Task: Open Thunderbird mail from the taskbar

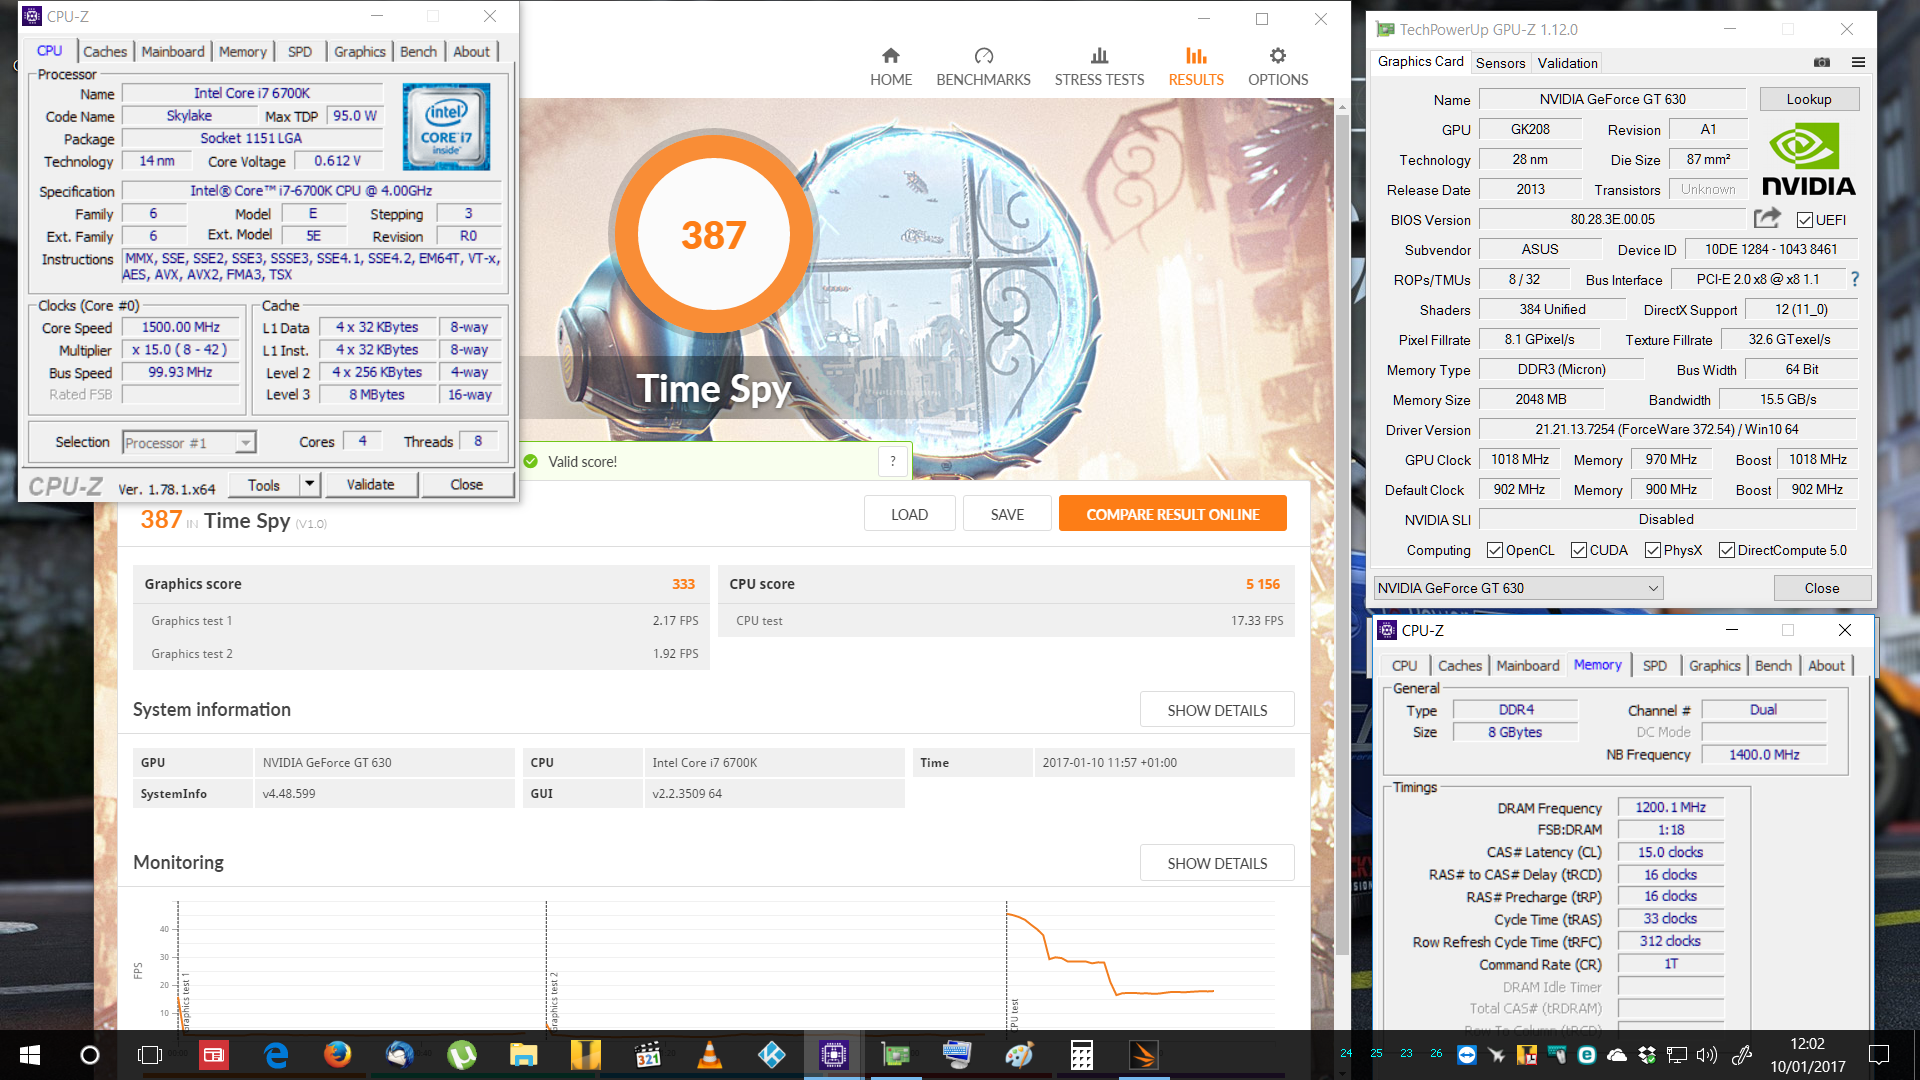Action: pos(400,1055)
